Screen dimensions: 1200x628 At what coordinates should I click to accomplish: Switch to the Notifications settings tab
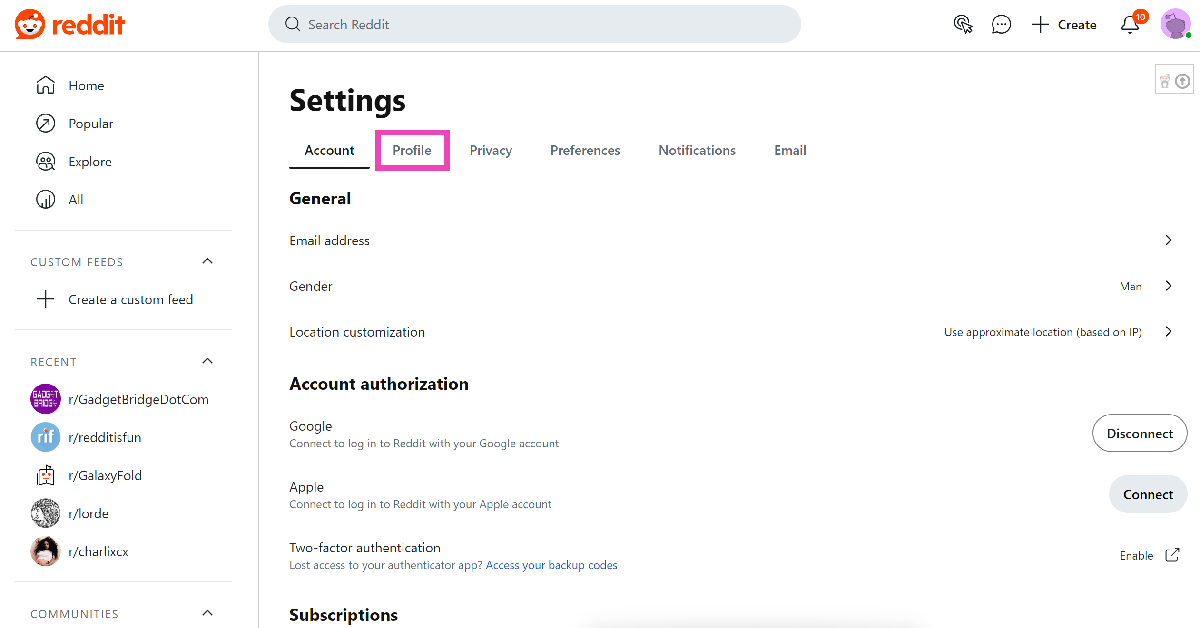pyautogui.click(x=697, y=150)
